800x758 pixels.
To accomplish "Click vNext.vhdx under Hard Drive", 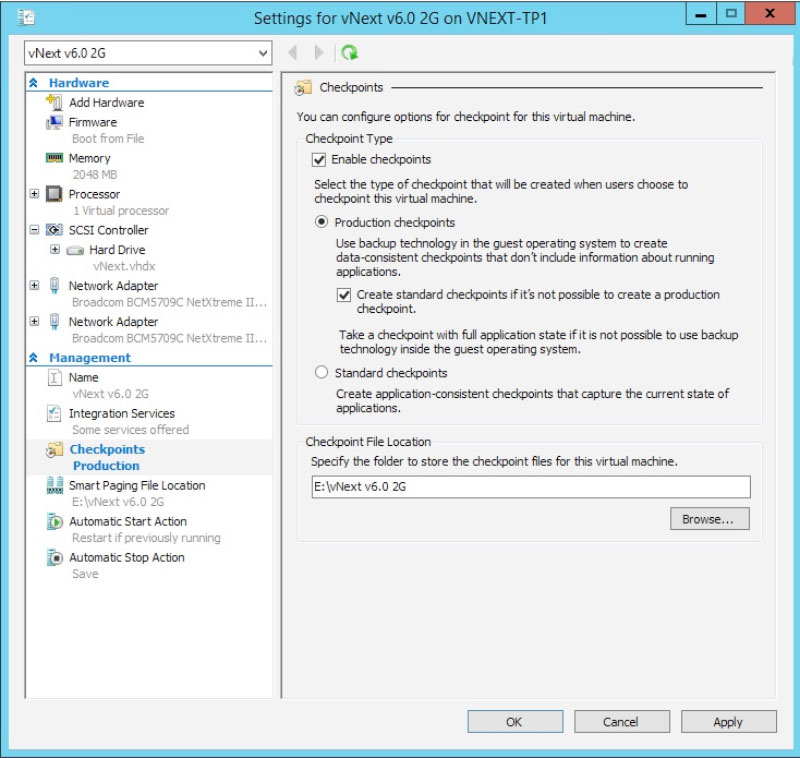I will click(x=124, y=266).
